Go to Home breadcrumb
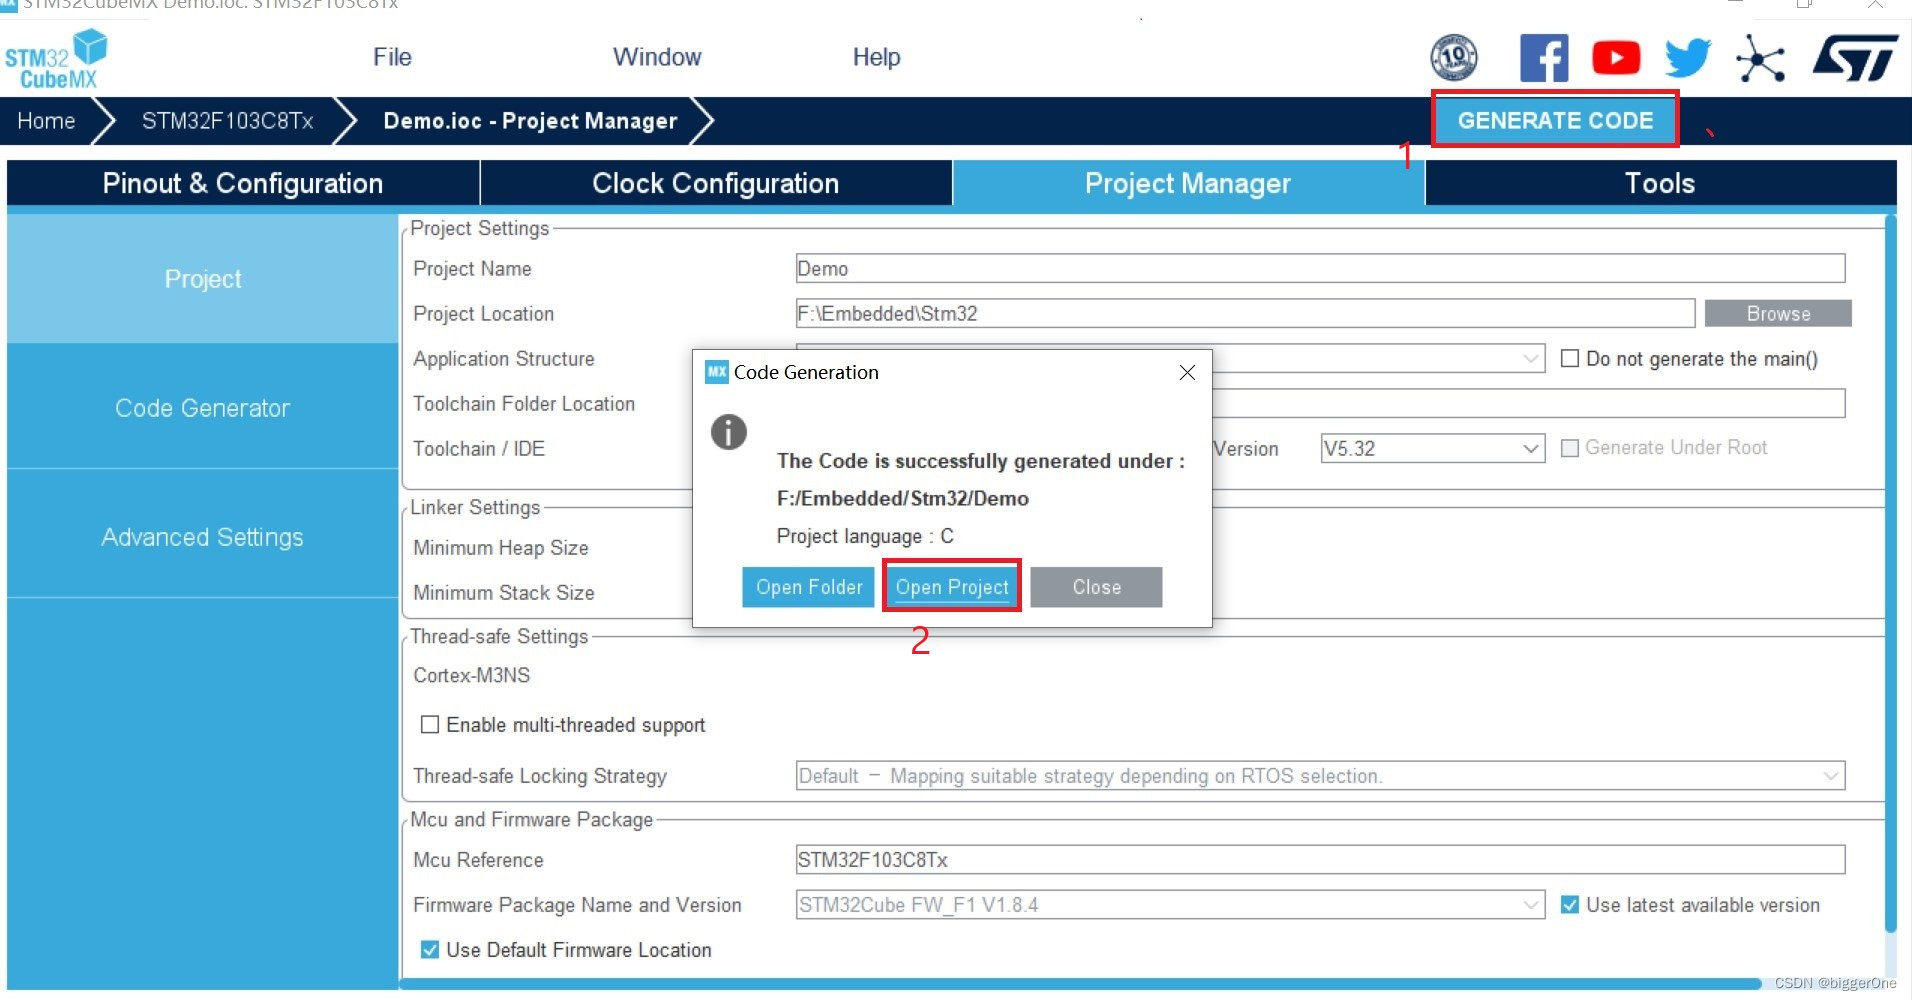The height and width of the screenshot is (1000, 1912). (x=47, y=121)
